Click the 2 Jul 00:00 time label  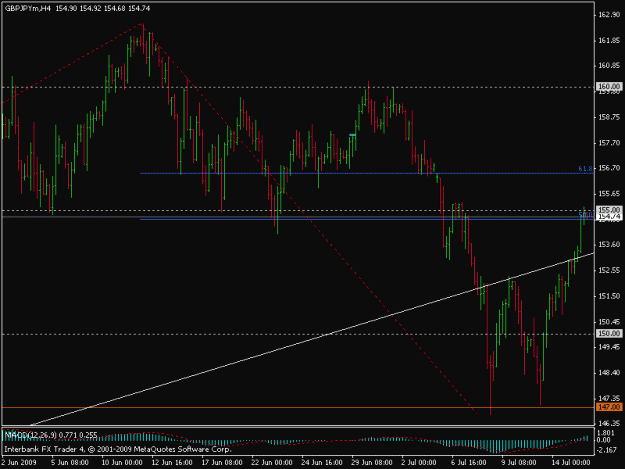click(419, 462)
